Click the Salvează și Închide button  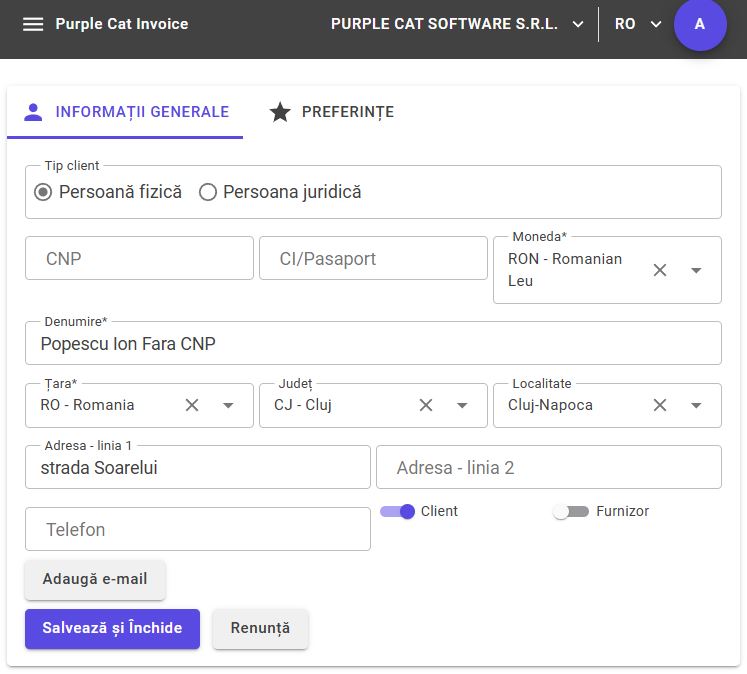coord(112,628)
